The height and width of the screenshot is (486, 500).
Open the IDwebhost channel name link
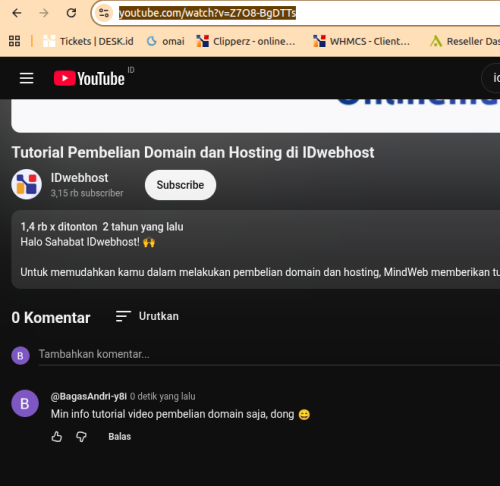point(79,178)
